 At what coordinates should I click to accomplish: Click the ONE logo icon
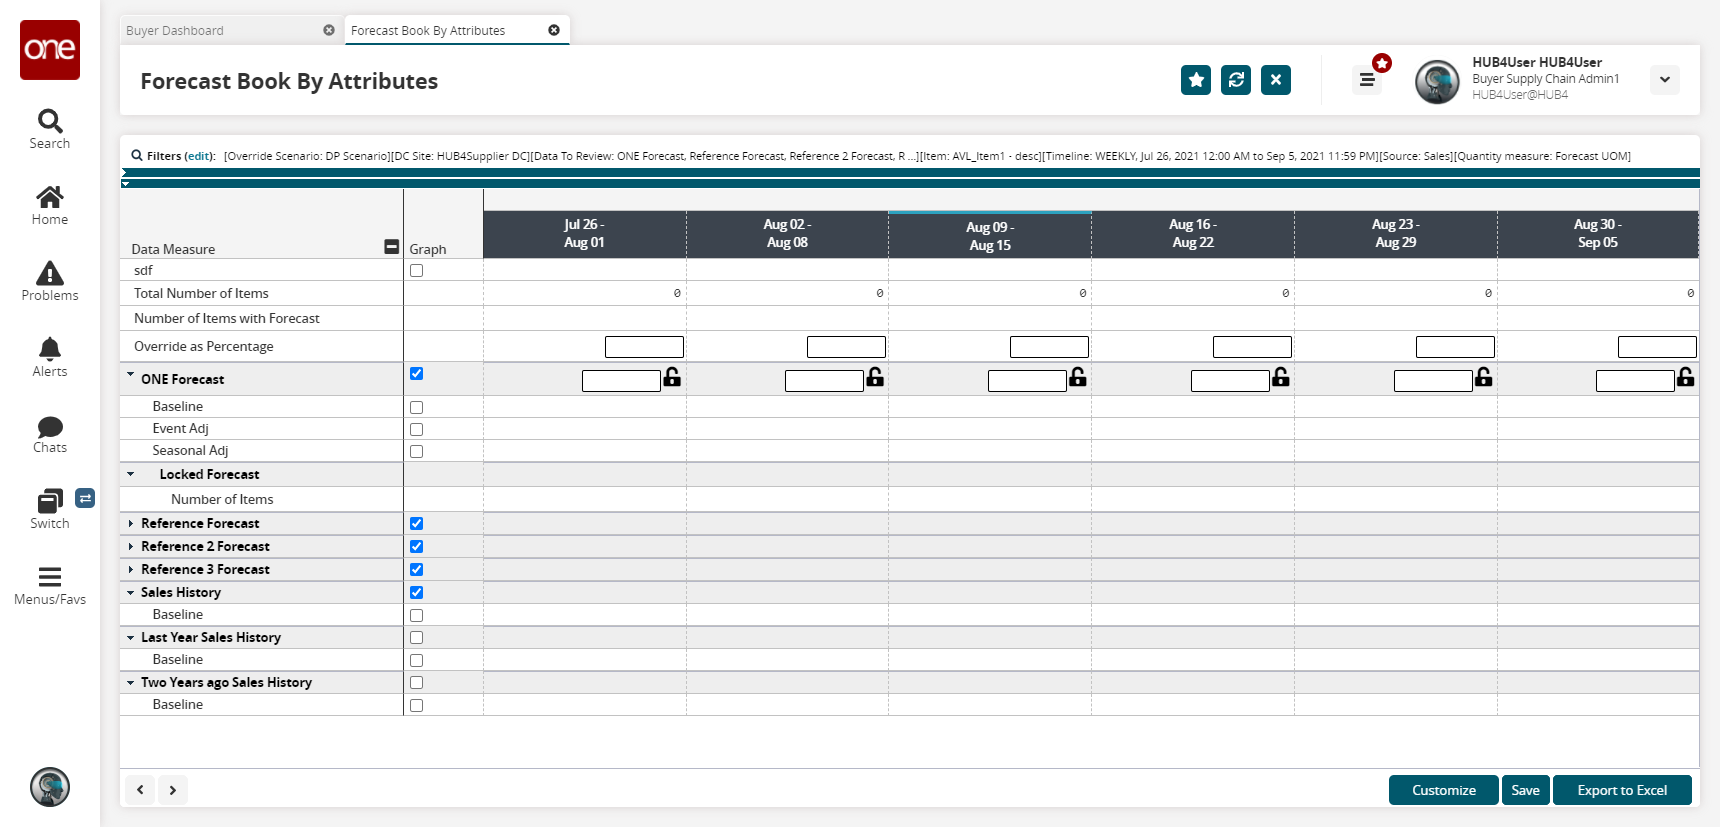(50, 50)
